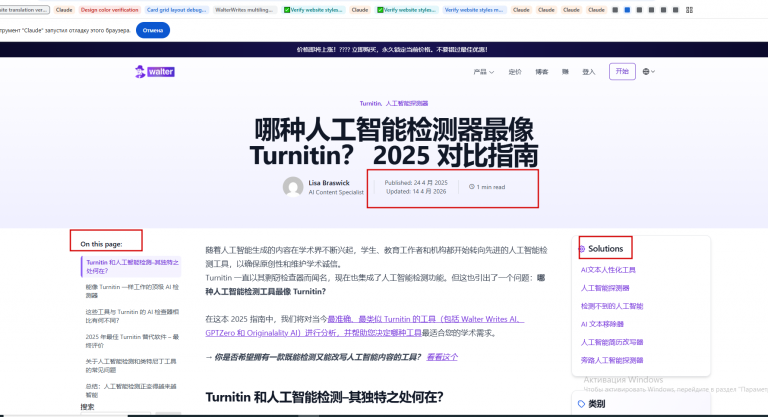768x417 pixels.
Task: Open the 看看这个 italic link
Action: click(442, 357)
